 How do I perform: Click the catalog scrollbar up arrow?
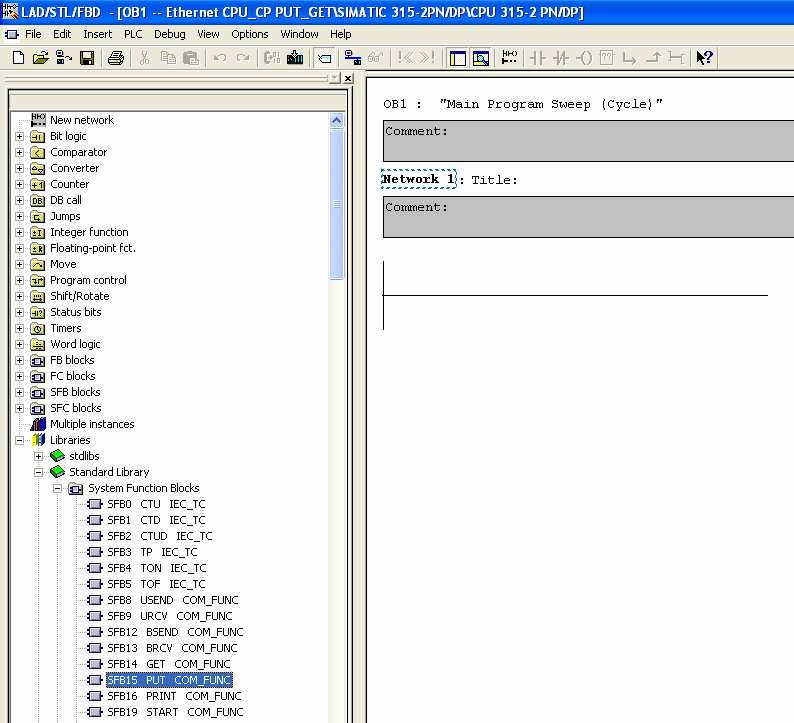click(x=336, y=120)
